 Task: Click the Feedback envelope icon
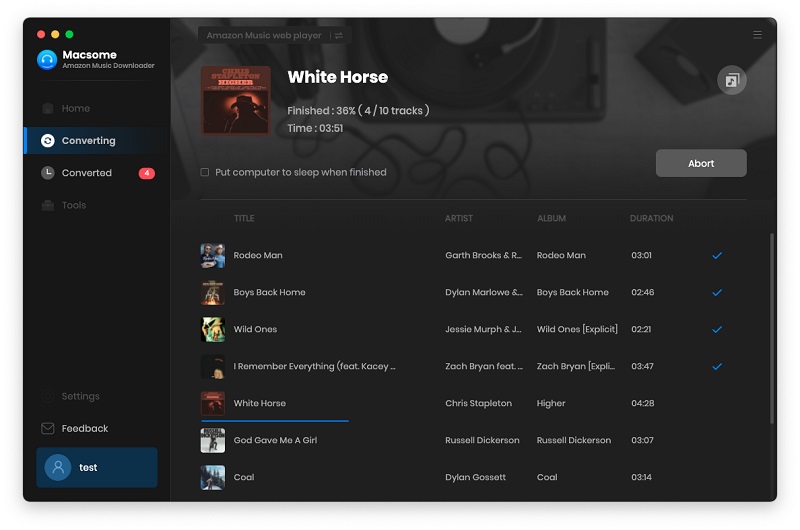(x=47, y=428)
